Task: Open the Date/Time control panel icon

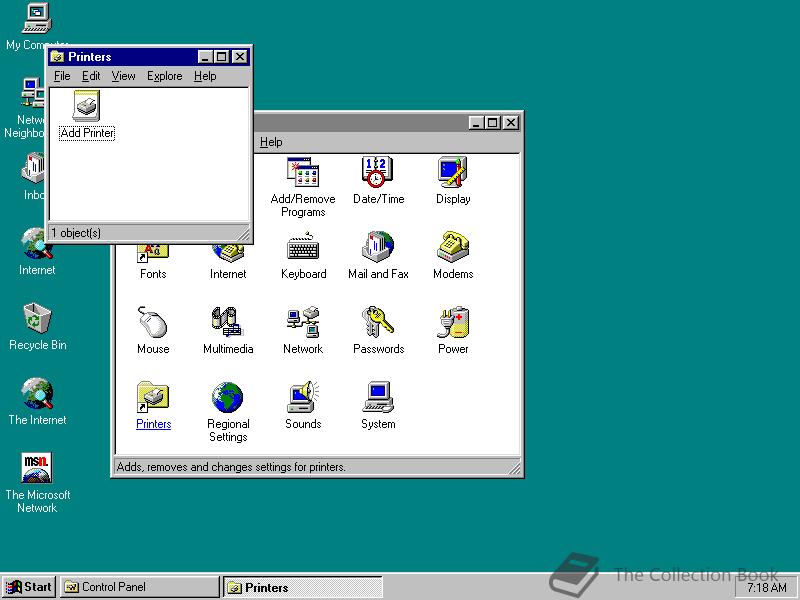Action: 378,172
